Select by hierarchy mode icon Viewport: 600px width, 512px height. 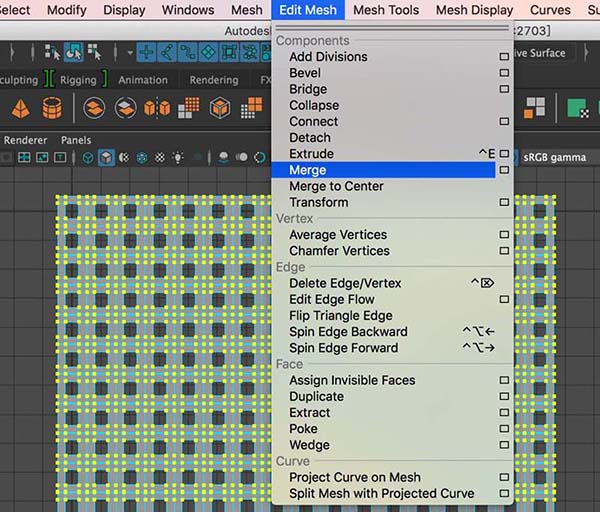52,52
